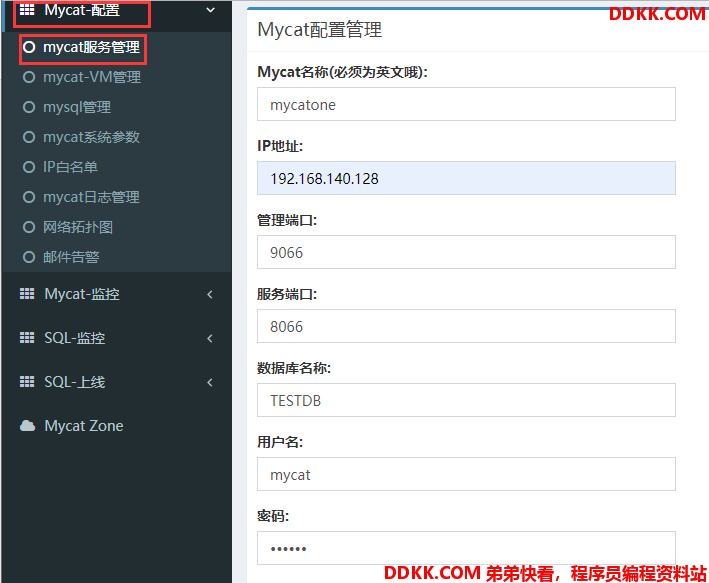The height and width of the screenshot is (583, 709).
Task: Click the 服务端口 label
Action: 287,294
